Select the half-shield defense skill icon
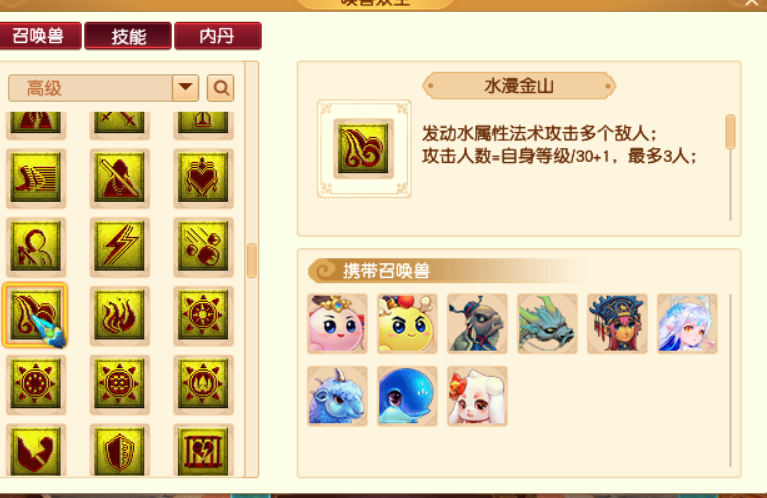767x498 pixels. 119,451
